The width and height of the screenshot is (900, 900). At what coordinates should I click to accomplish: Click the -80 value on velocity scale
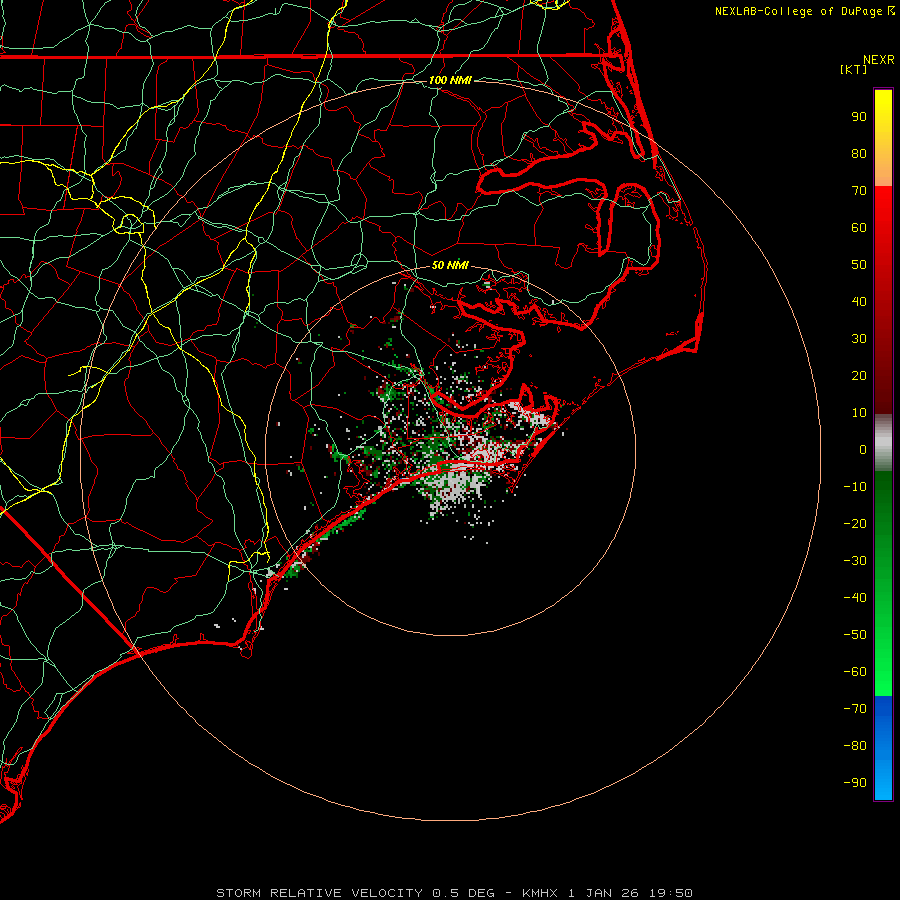pos(855,746)
